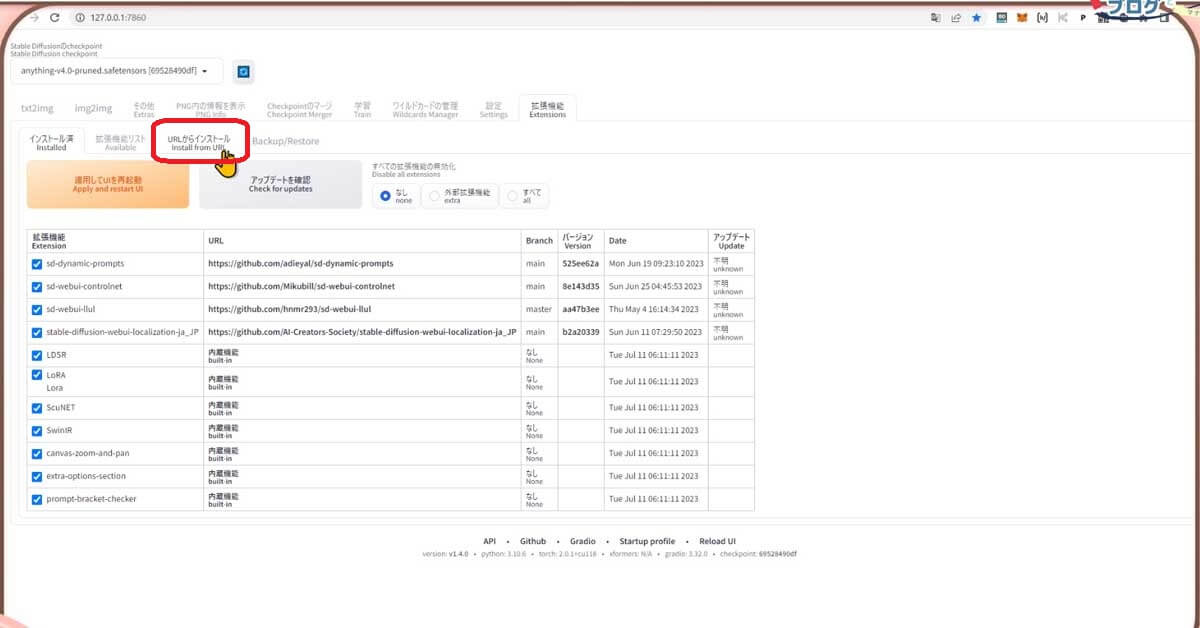
Task: Go to the Settings tab
Action: coord(493,109)
